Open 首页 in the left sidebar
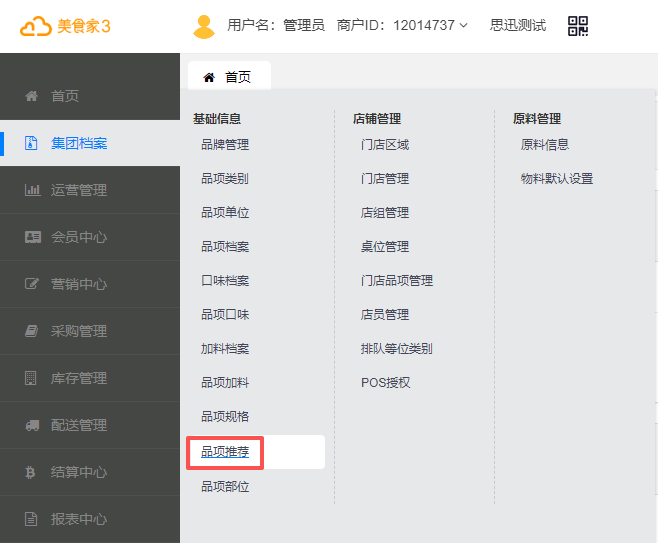The width and height of the screenshot is (658, 543). click(x=65, y=96)
